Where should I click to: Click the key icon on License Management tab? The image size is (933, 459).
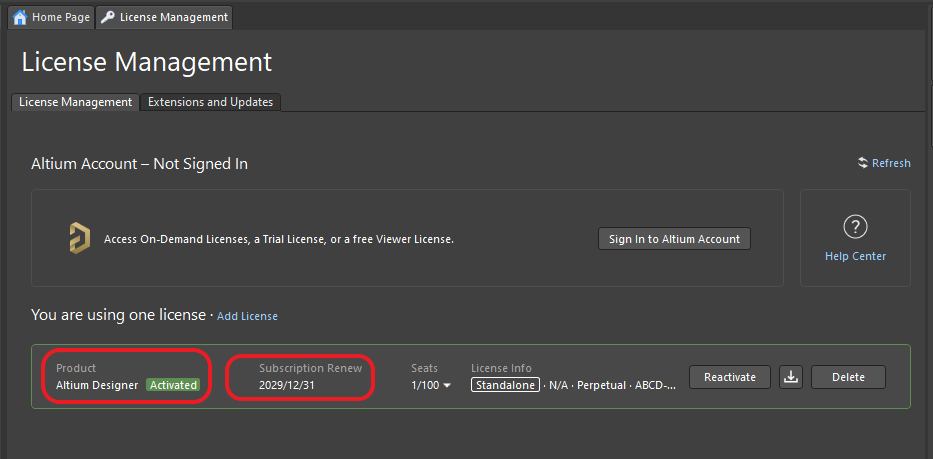(x=108, y=17)
